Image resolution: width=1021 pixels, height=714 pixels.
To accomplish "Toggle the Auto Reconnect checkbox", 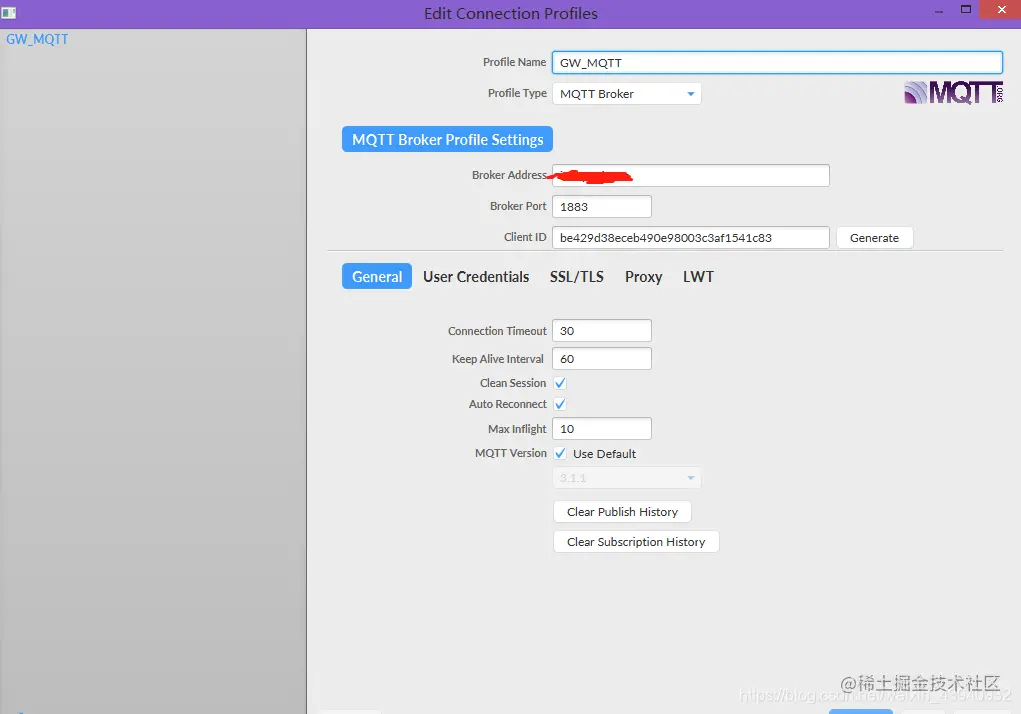I will point(560,404).
